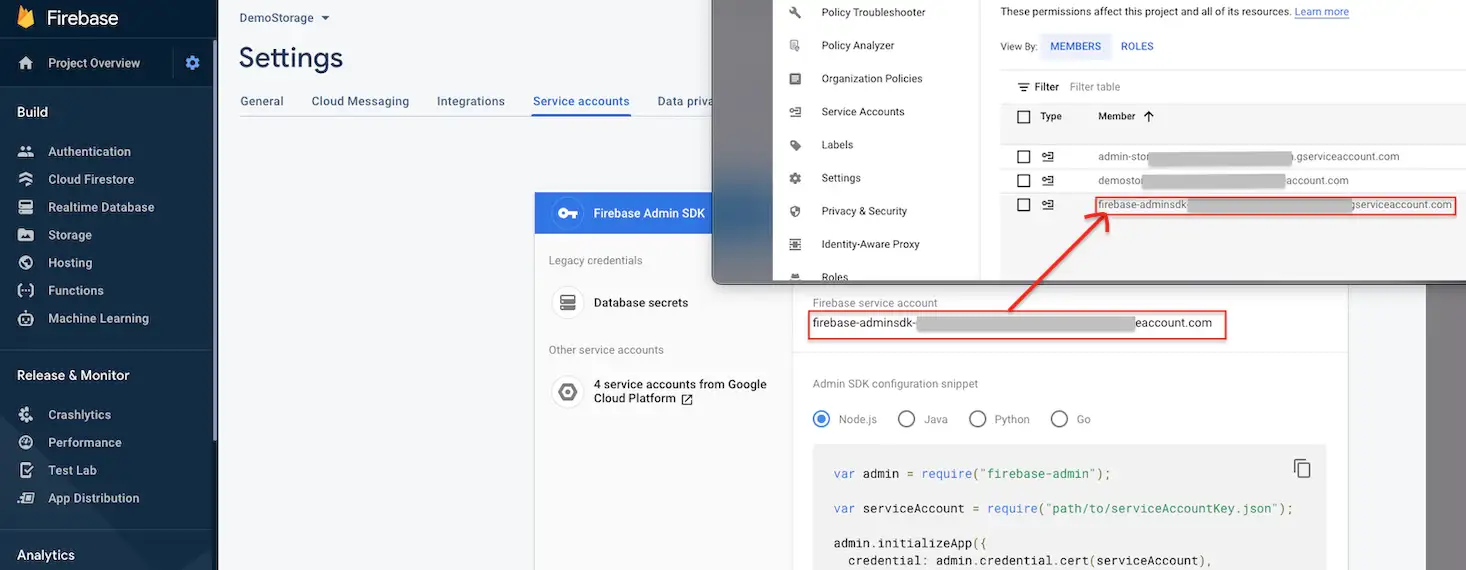Image resolution: width=1466 pixels, height=570 pixels.
Task: Click the Learn more link
Action: click(1321, 12)
